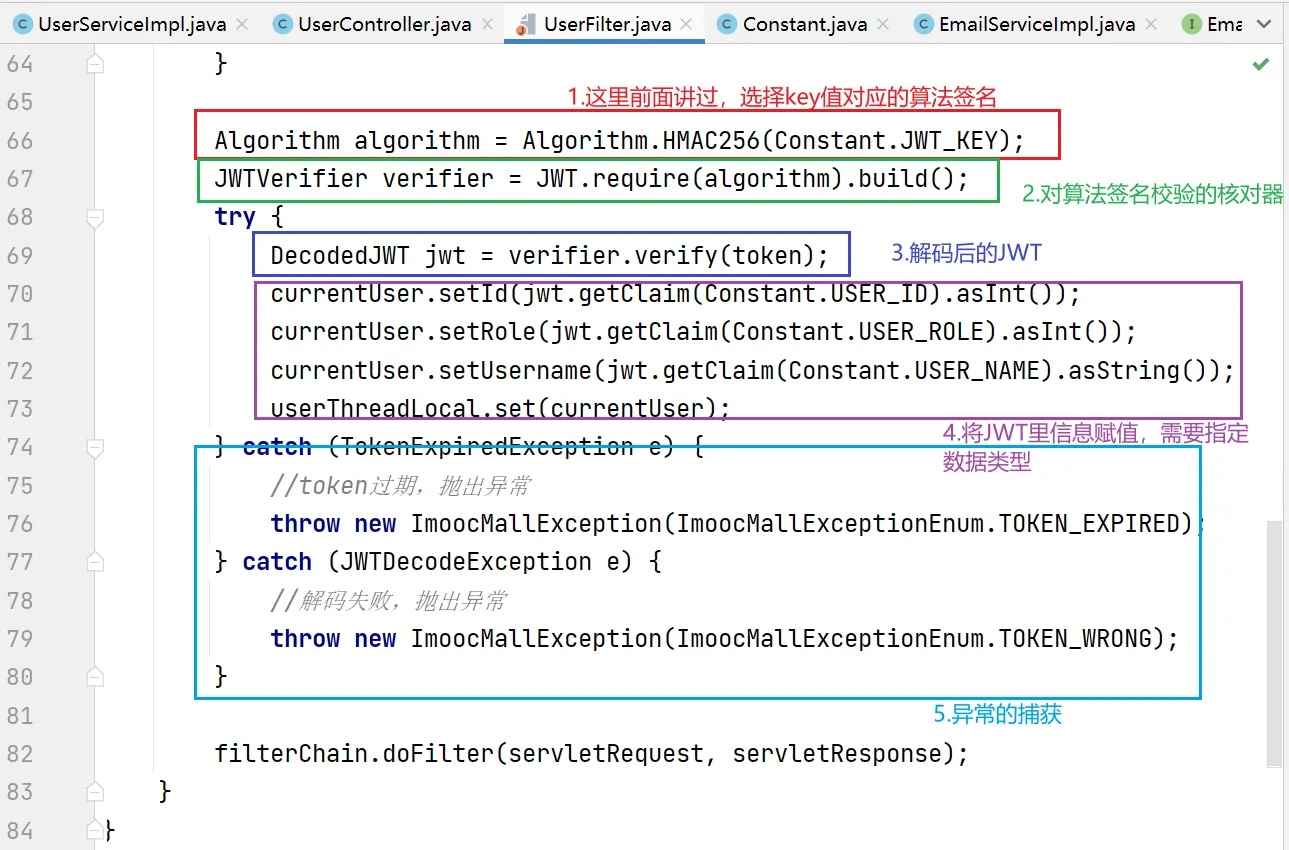Image resolution: width=1289 pixels, height=850 pixels.
Task: Click line number 83 in the gutter
Action: pyautogui.click(x=20, y=792)
